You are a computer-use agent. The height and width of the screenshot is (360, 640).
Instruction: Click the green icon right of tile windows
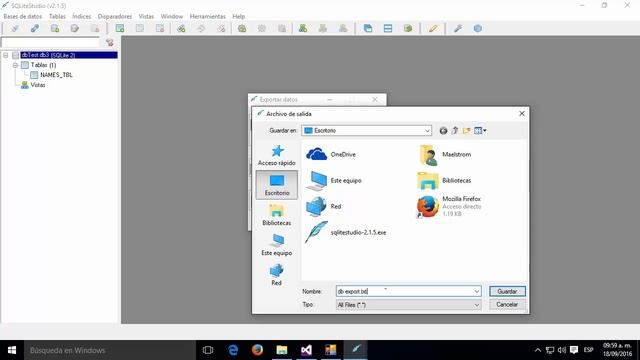[x=408, y=29]
